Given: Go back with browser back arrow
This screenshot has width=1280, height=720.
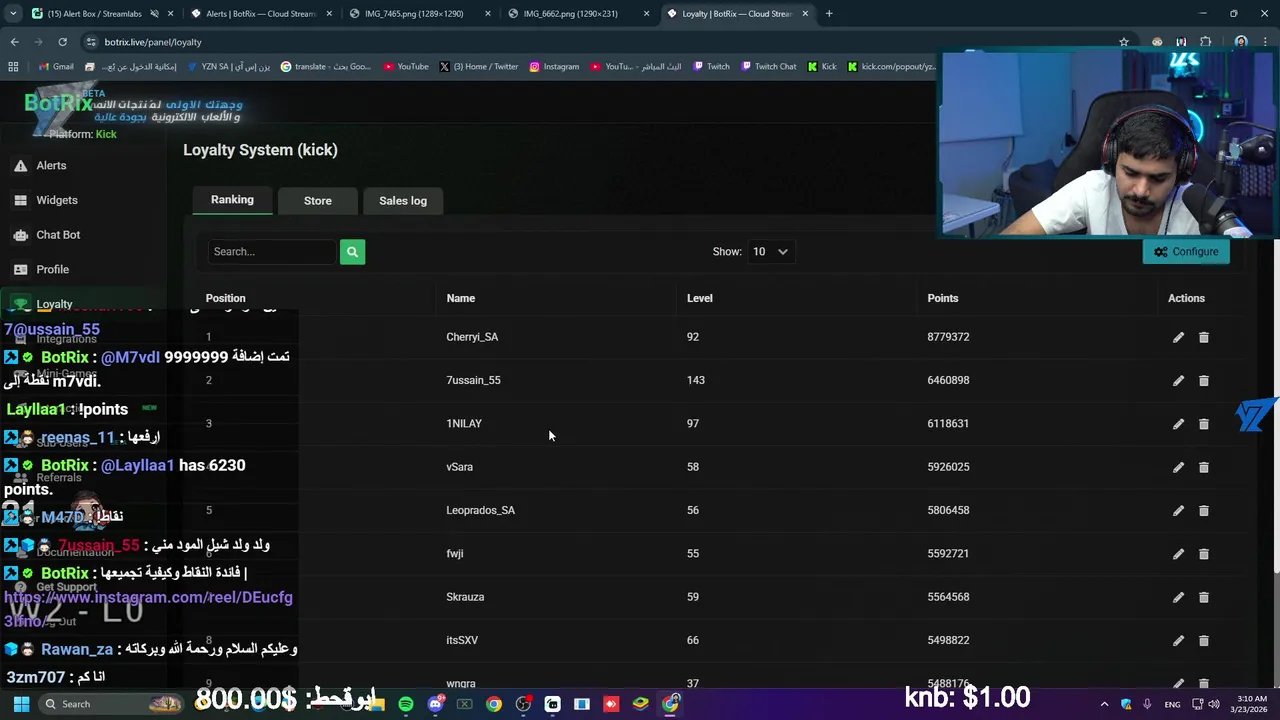Looking at the screenshot, I should pos(14,42).
